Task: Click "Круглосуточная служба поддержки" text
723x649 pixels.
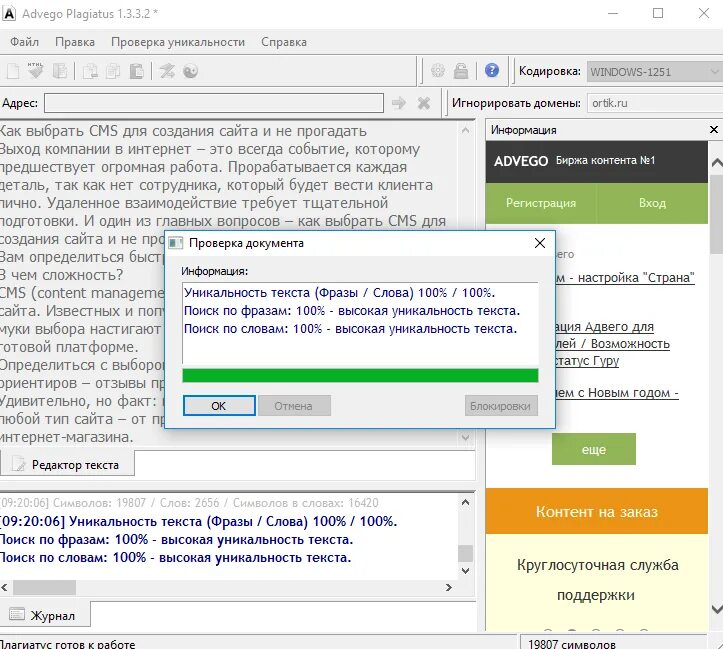Action: pos(597,580)
